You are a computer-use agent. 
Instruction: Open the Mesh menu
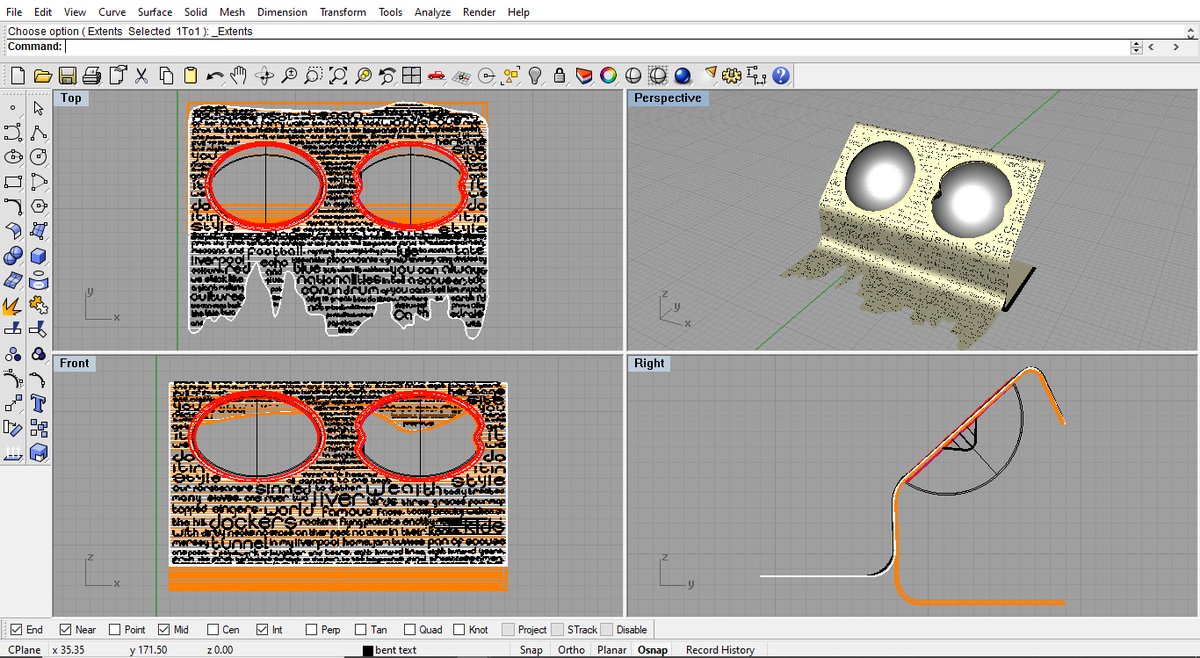click(232, 12)
